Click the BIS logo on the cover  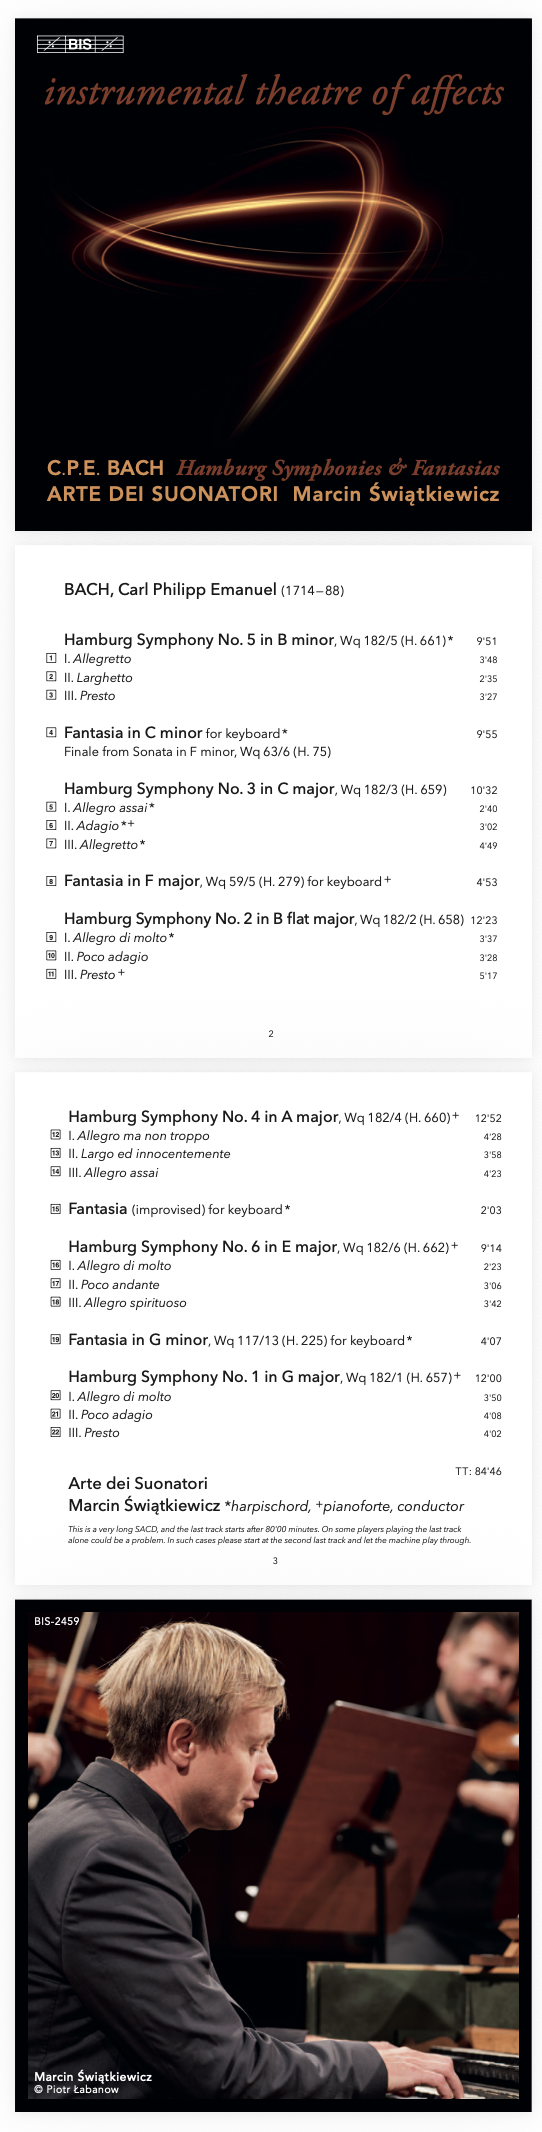point(80,44)
